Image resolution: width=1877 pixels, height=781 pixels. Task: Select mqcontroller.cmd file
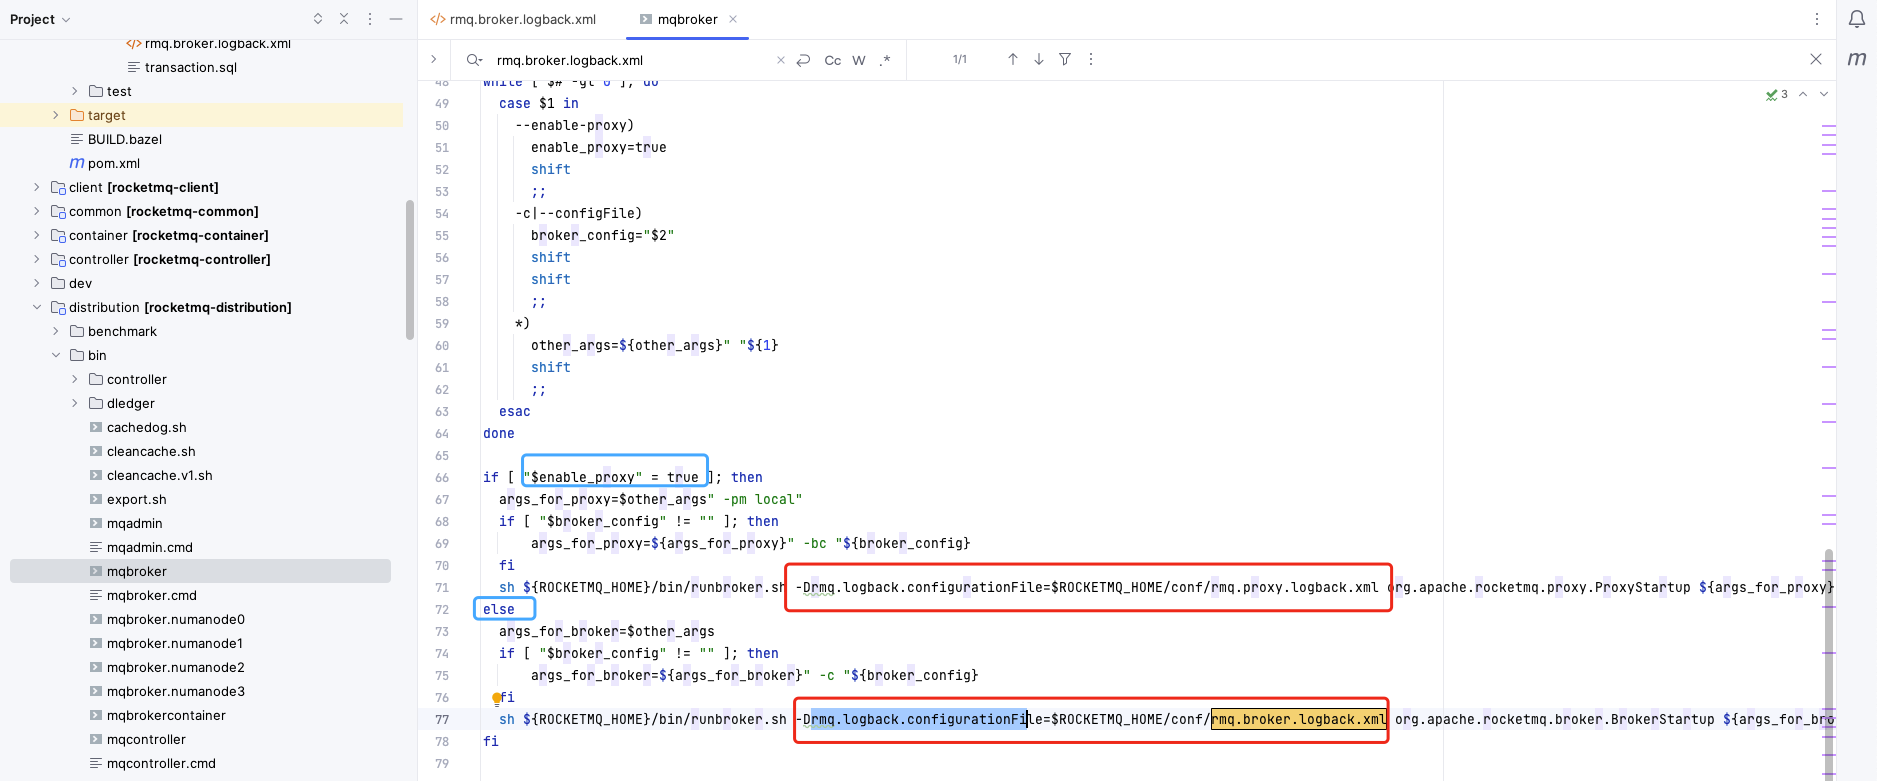coord(161,763)
